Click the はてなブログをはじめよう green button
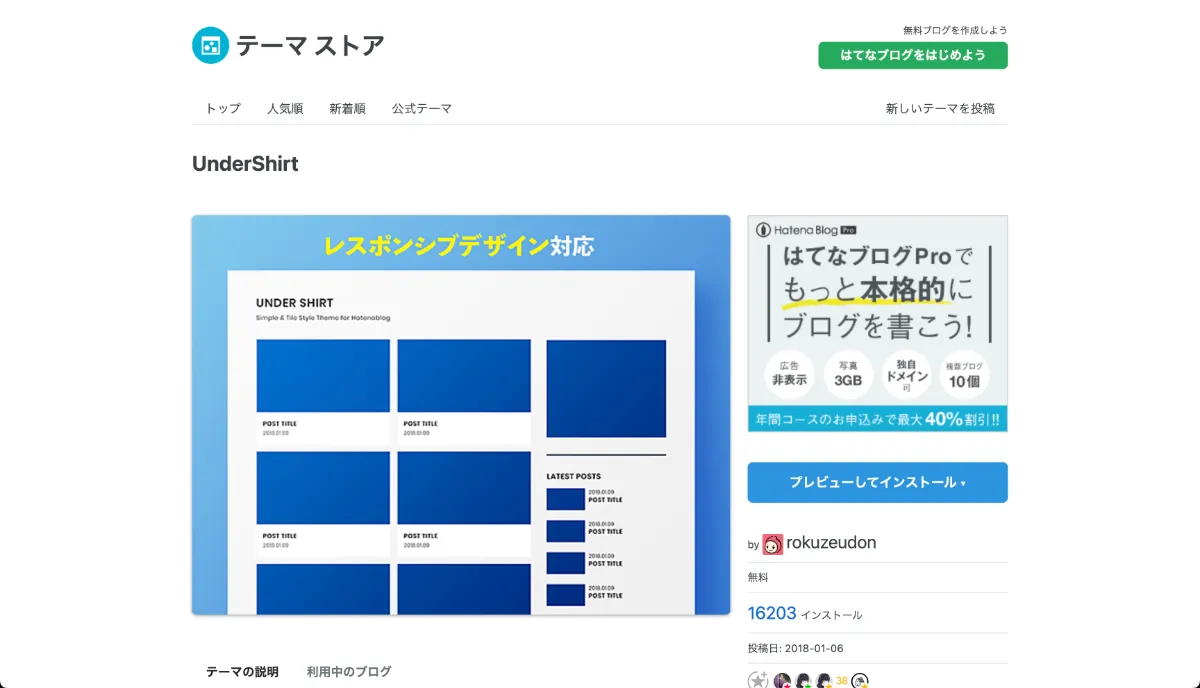Screen dimensions: 1200x688 (912, 55)
